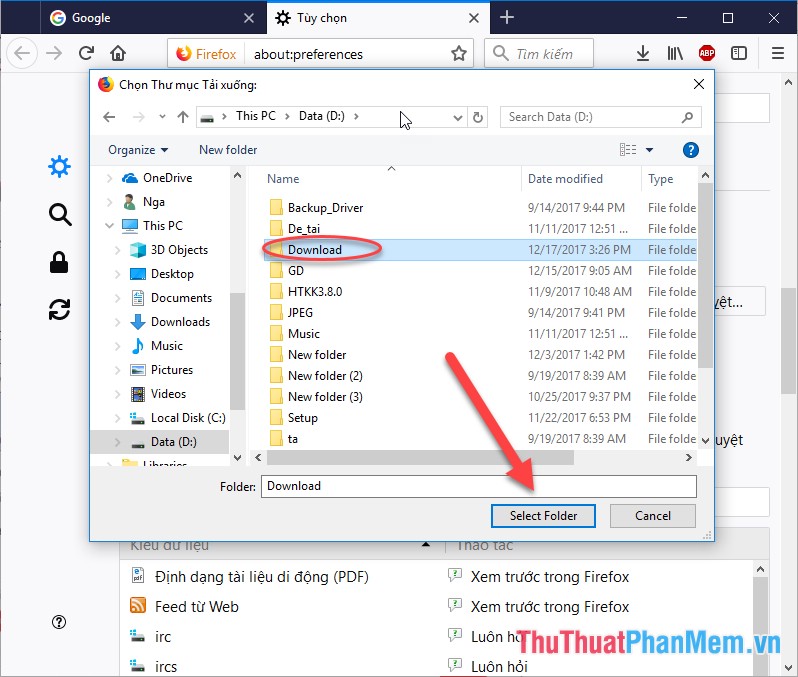Select the Sync arrows category in preferences
798x677 pixels.
pyautogui.click(x=60, y=309)
